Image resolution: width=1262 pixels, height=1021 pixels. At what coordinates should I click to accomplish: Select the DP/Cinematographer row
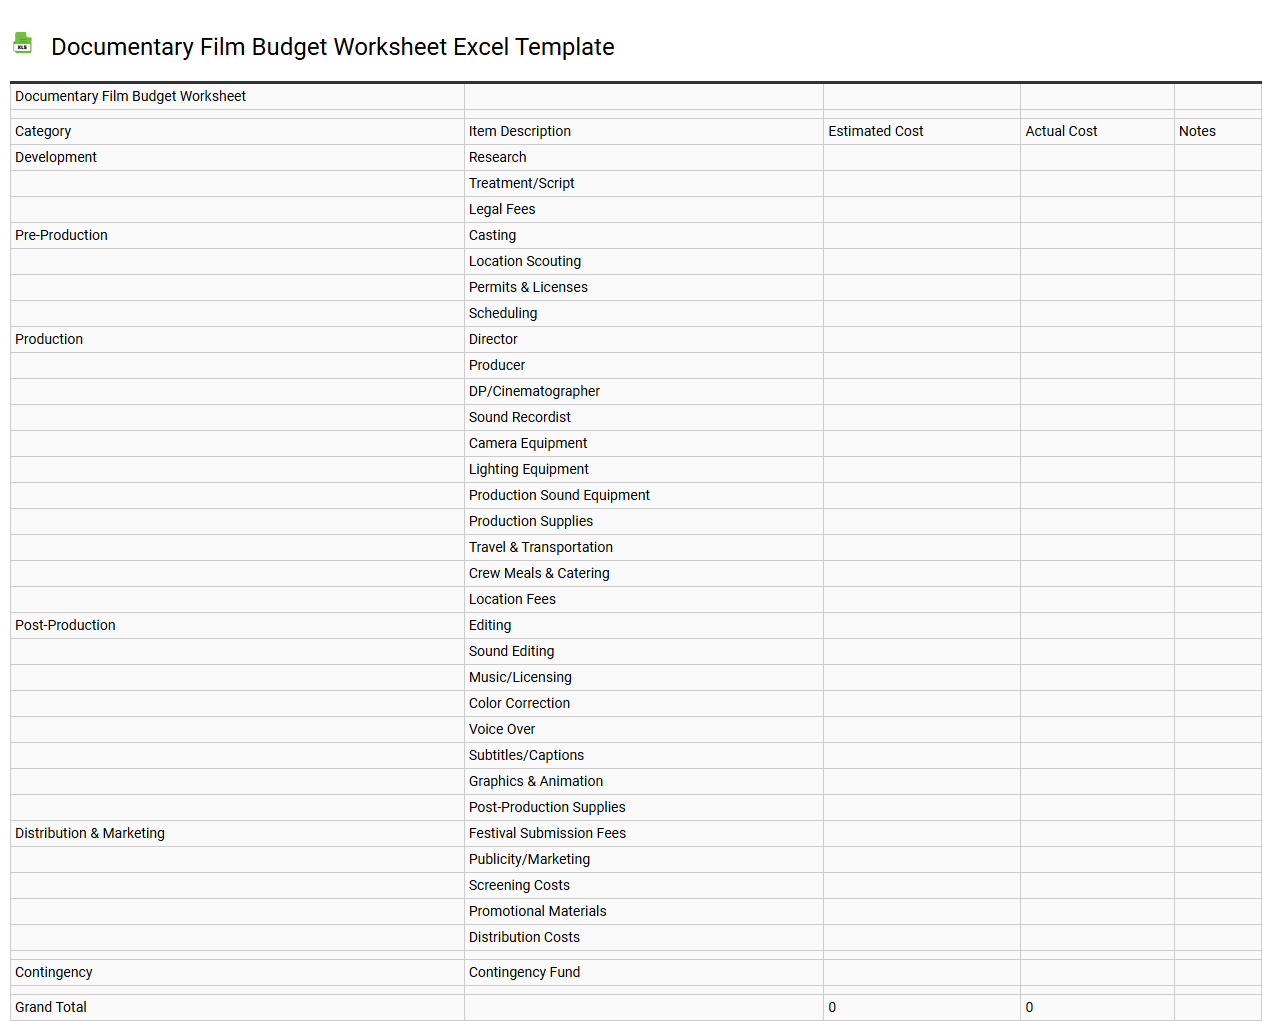point(534,391)
